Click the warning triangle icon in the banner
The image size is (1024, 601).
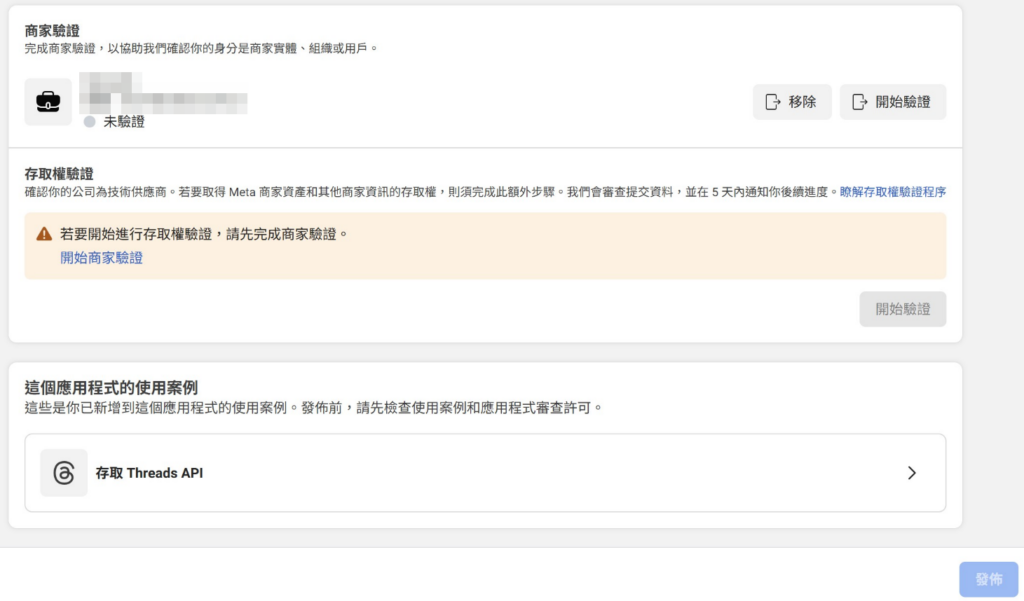(x=44, y=234)
